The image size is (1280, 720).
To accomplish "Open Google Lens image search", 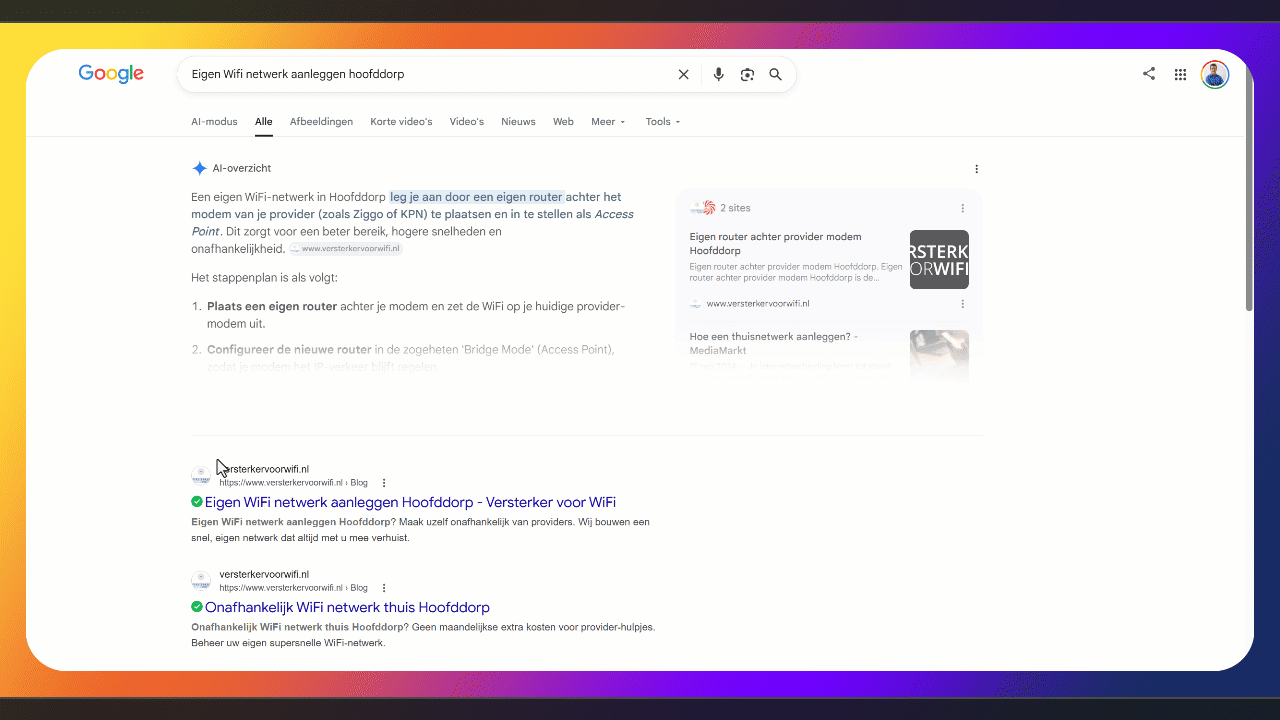I will pos(747,74).
